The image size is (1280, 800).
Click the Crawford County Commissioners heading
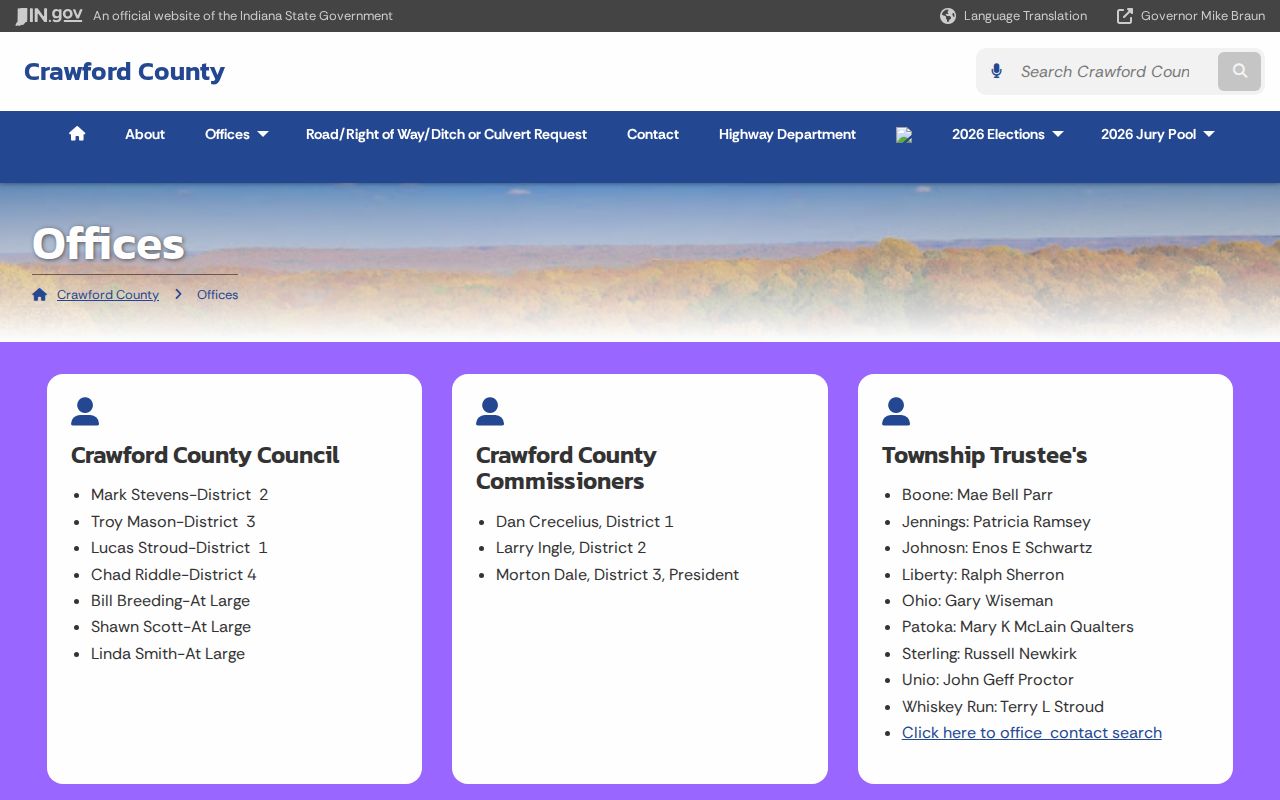point(566,468)
